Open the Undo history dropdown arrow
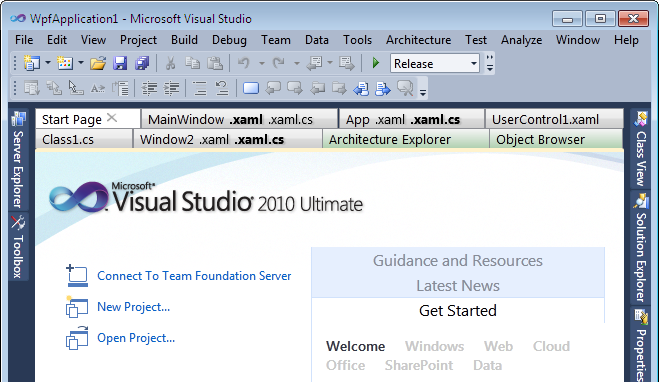Image resolution: width=659 pixels, height=382 pixels. [x=261, y=63]
